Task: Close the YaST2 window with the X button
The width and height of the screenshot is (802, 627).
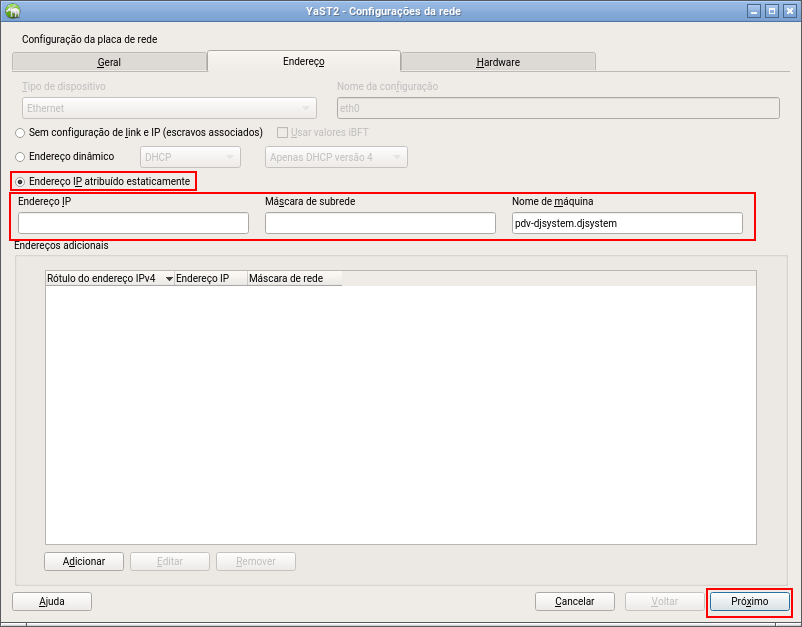Action: (x=789, y=11)
